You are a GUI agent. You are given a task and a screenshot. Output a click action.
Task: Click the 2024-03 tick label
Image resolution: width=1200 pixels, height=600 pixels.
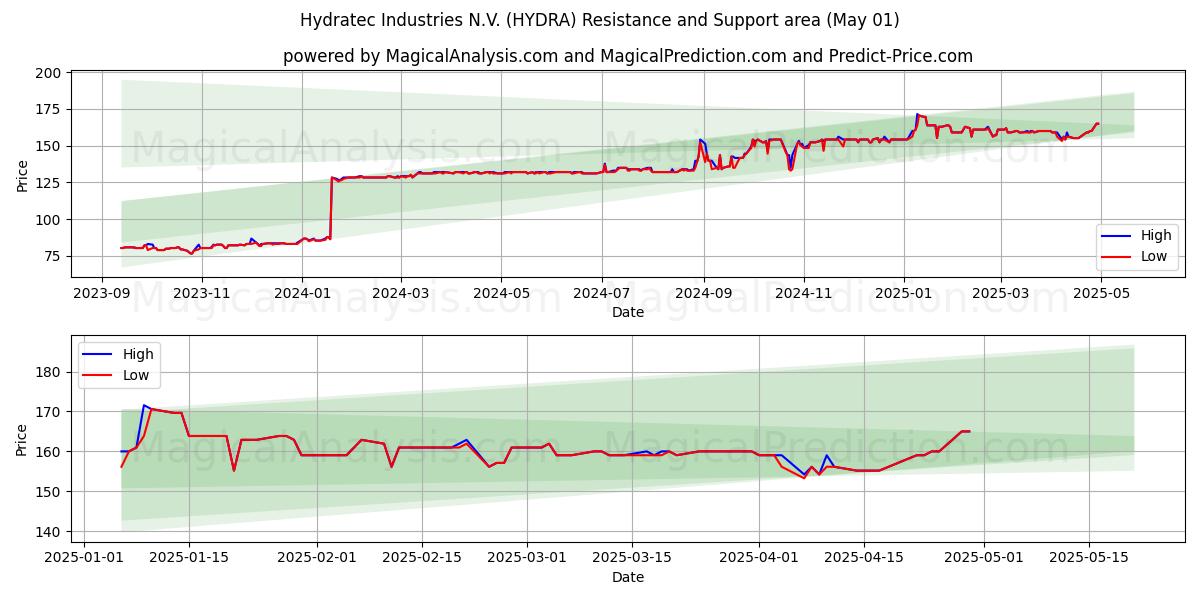coord(401,293)
